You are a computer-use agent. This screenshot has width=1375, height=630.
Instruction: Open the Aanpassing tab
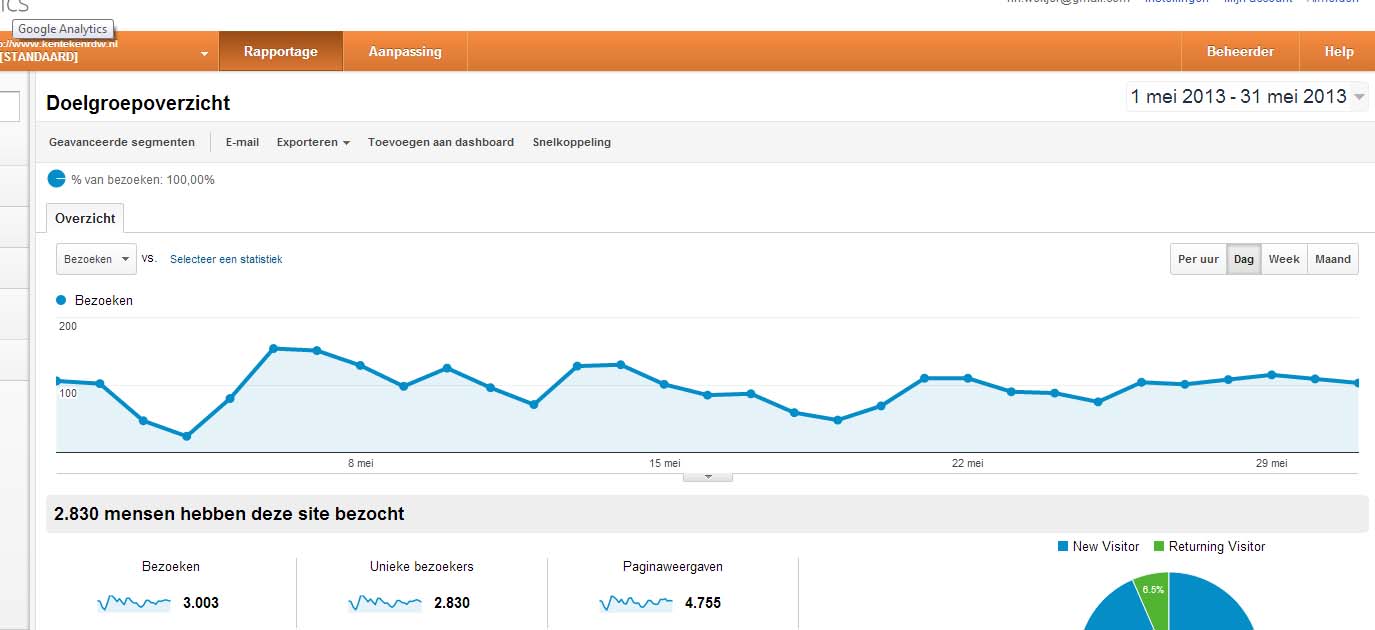pyautogui.click(x=405, y=52)
